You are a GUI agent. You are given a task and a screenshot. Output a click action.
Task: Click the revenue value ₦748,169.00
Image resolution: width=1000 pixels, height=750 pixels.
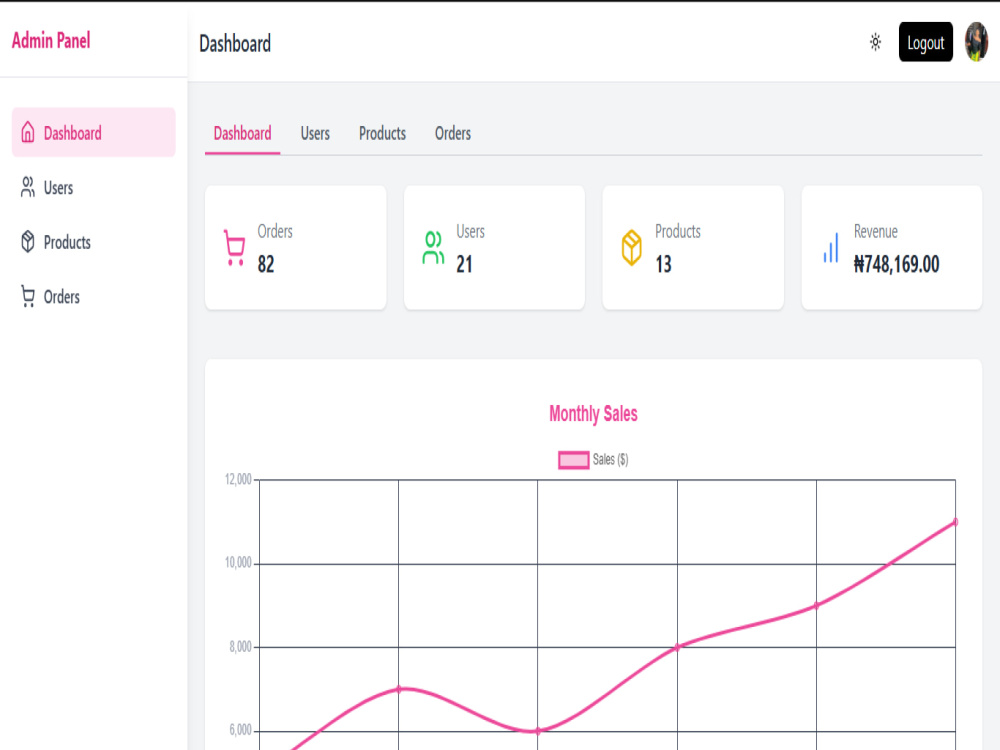[896, 263]
